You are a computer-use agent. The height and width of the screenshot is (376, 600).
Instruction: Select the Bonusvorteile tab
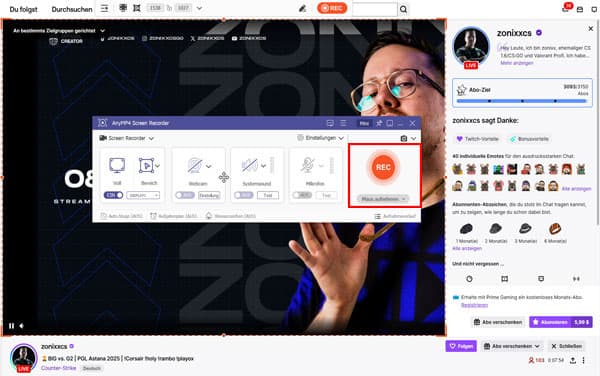(530, 139)
